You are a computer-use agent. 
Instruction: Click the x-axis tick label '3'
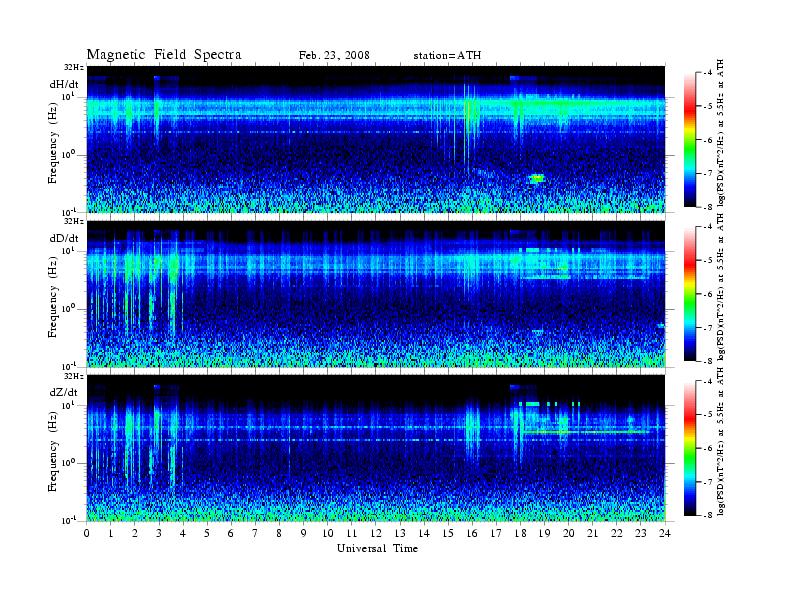159,533
